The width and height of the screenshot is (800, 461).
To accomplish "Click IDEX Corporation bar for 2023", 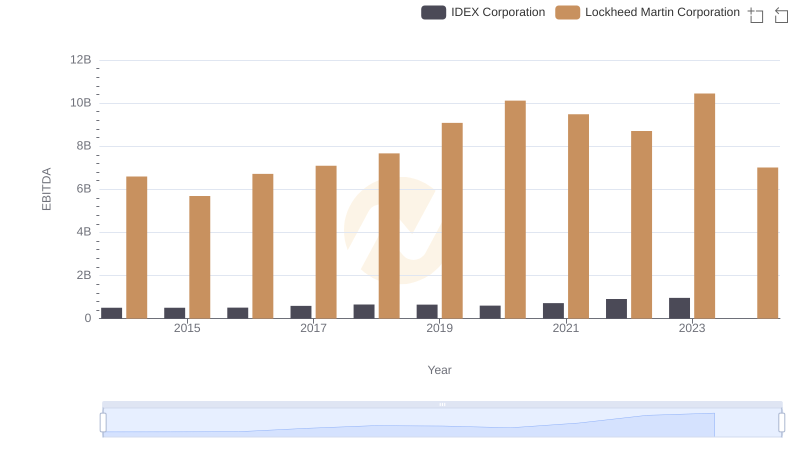I will [x=679, y=308].
